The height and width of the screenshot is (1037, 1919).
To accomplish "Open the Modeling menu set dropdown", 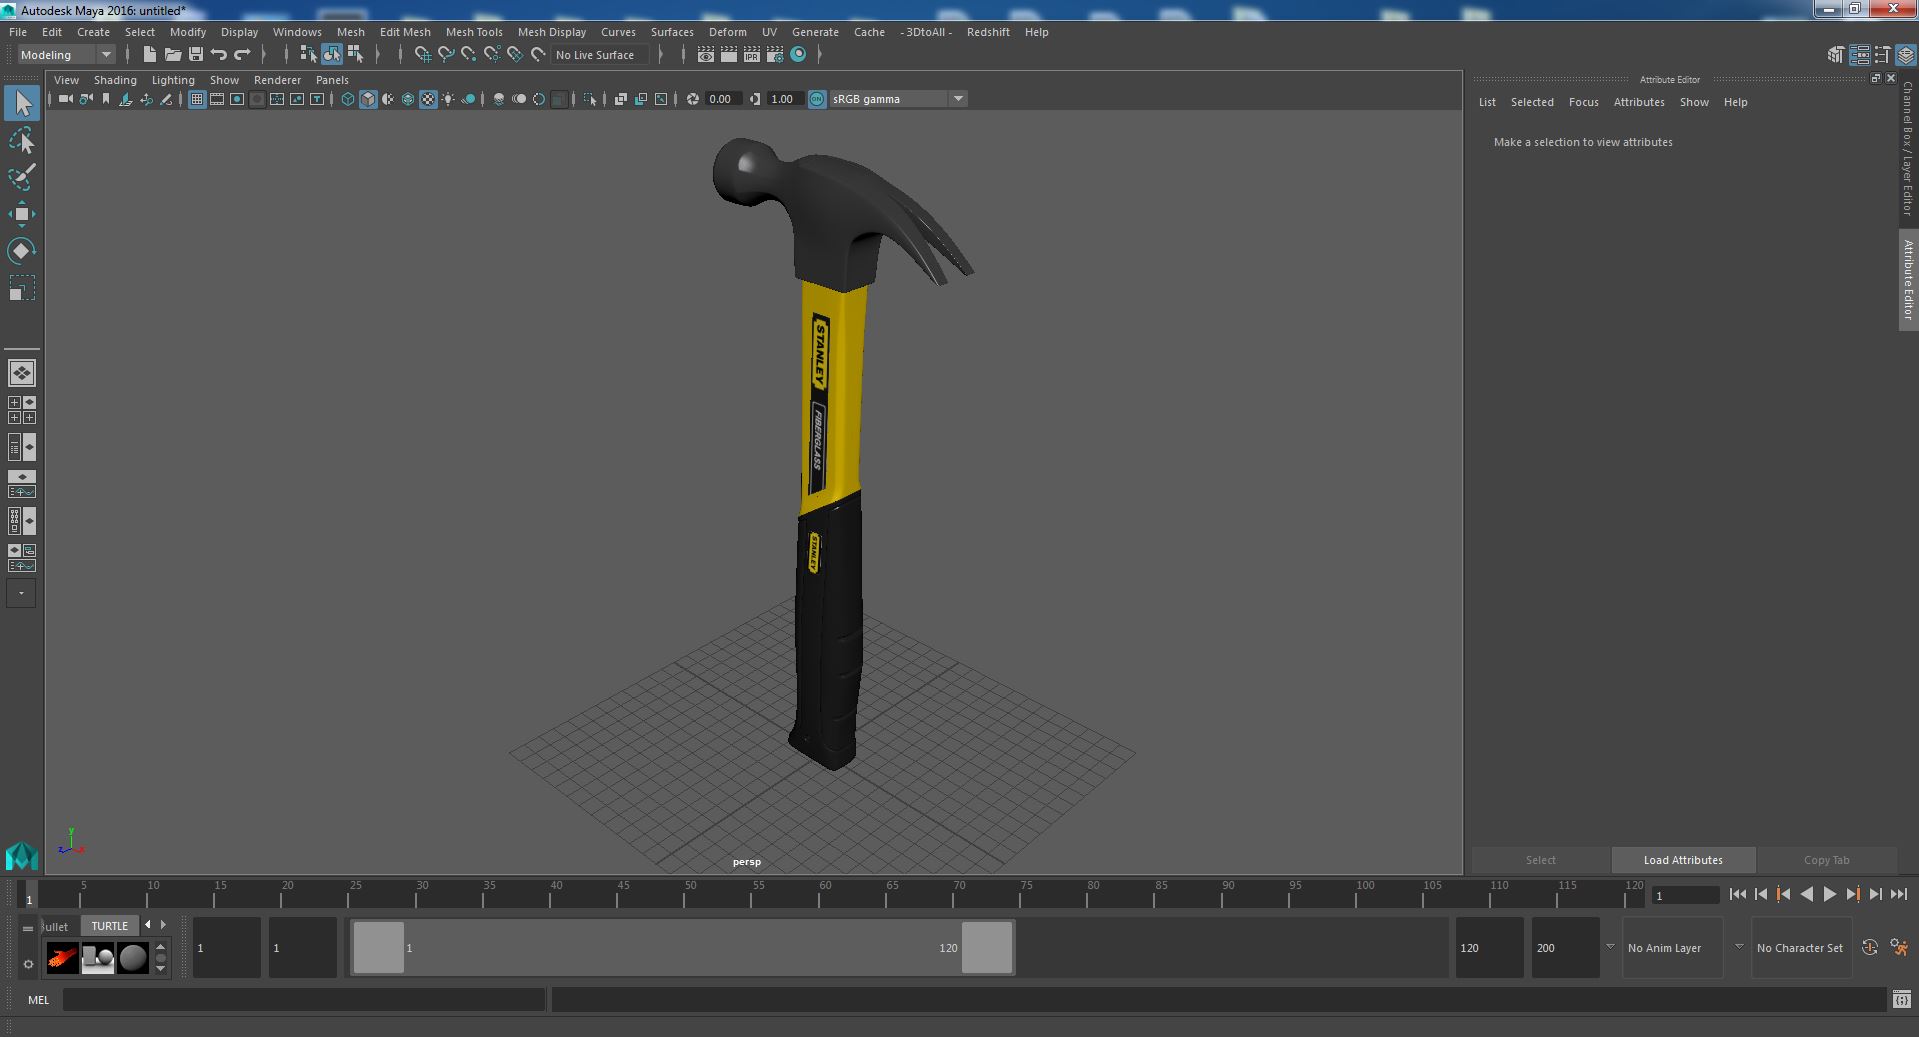I will pyautogui.click(x=66, y=55).
